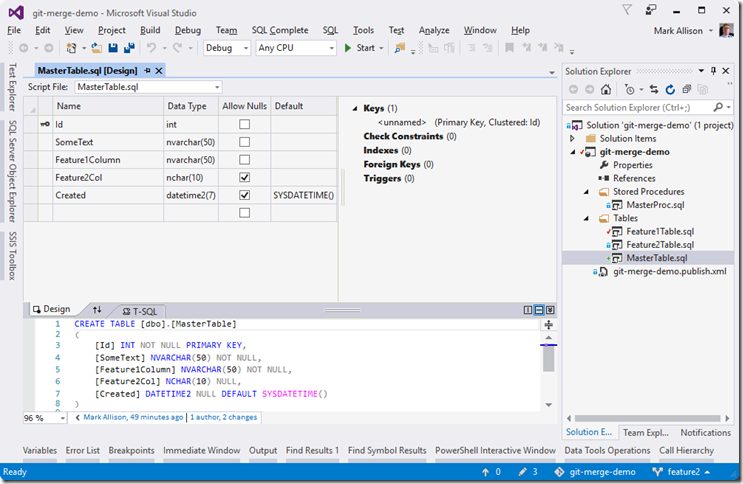Click the Save All icon

click(129, 48)
